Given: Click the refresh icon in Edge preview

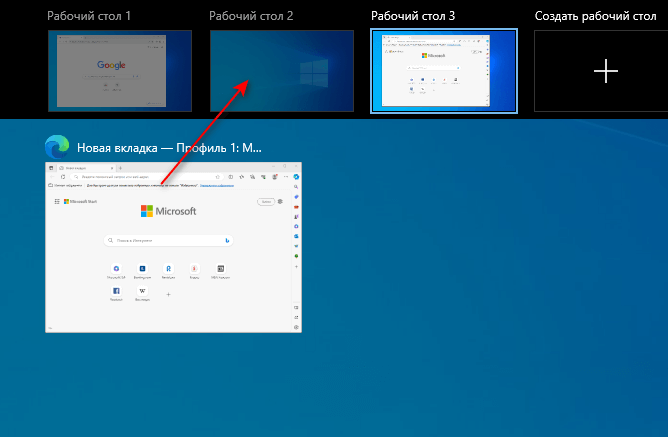Looking at the screenshot, I should coord(63,177).
